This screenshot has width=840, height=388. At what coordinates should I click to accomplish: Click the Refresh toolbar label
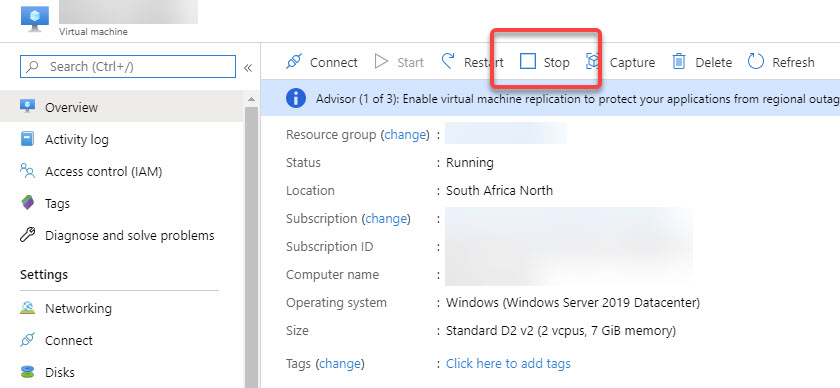[793, 63]
